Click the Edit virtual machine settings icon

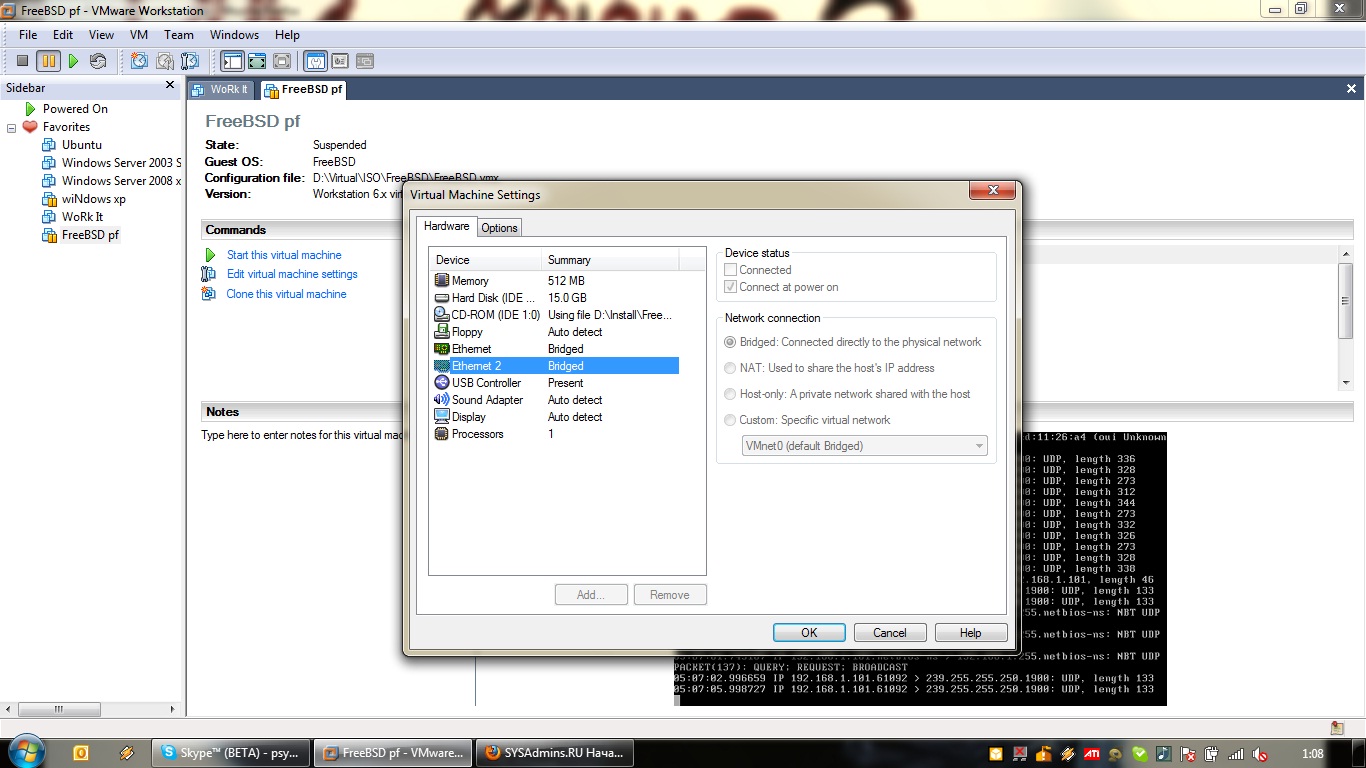tap(209, 274)
